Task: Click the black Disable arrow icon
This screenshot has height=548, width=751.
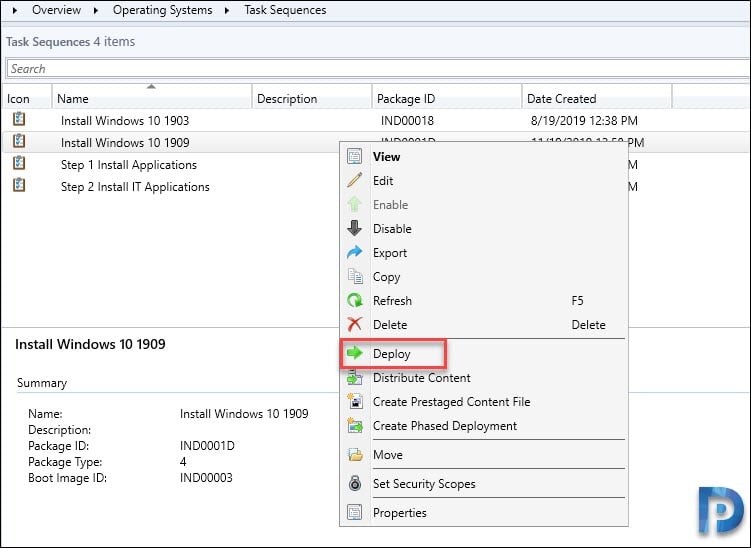Action: 354,228
